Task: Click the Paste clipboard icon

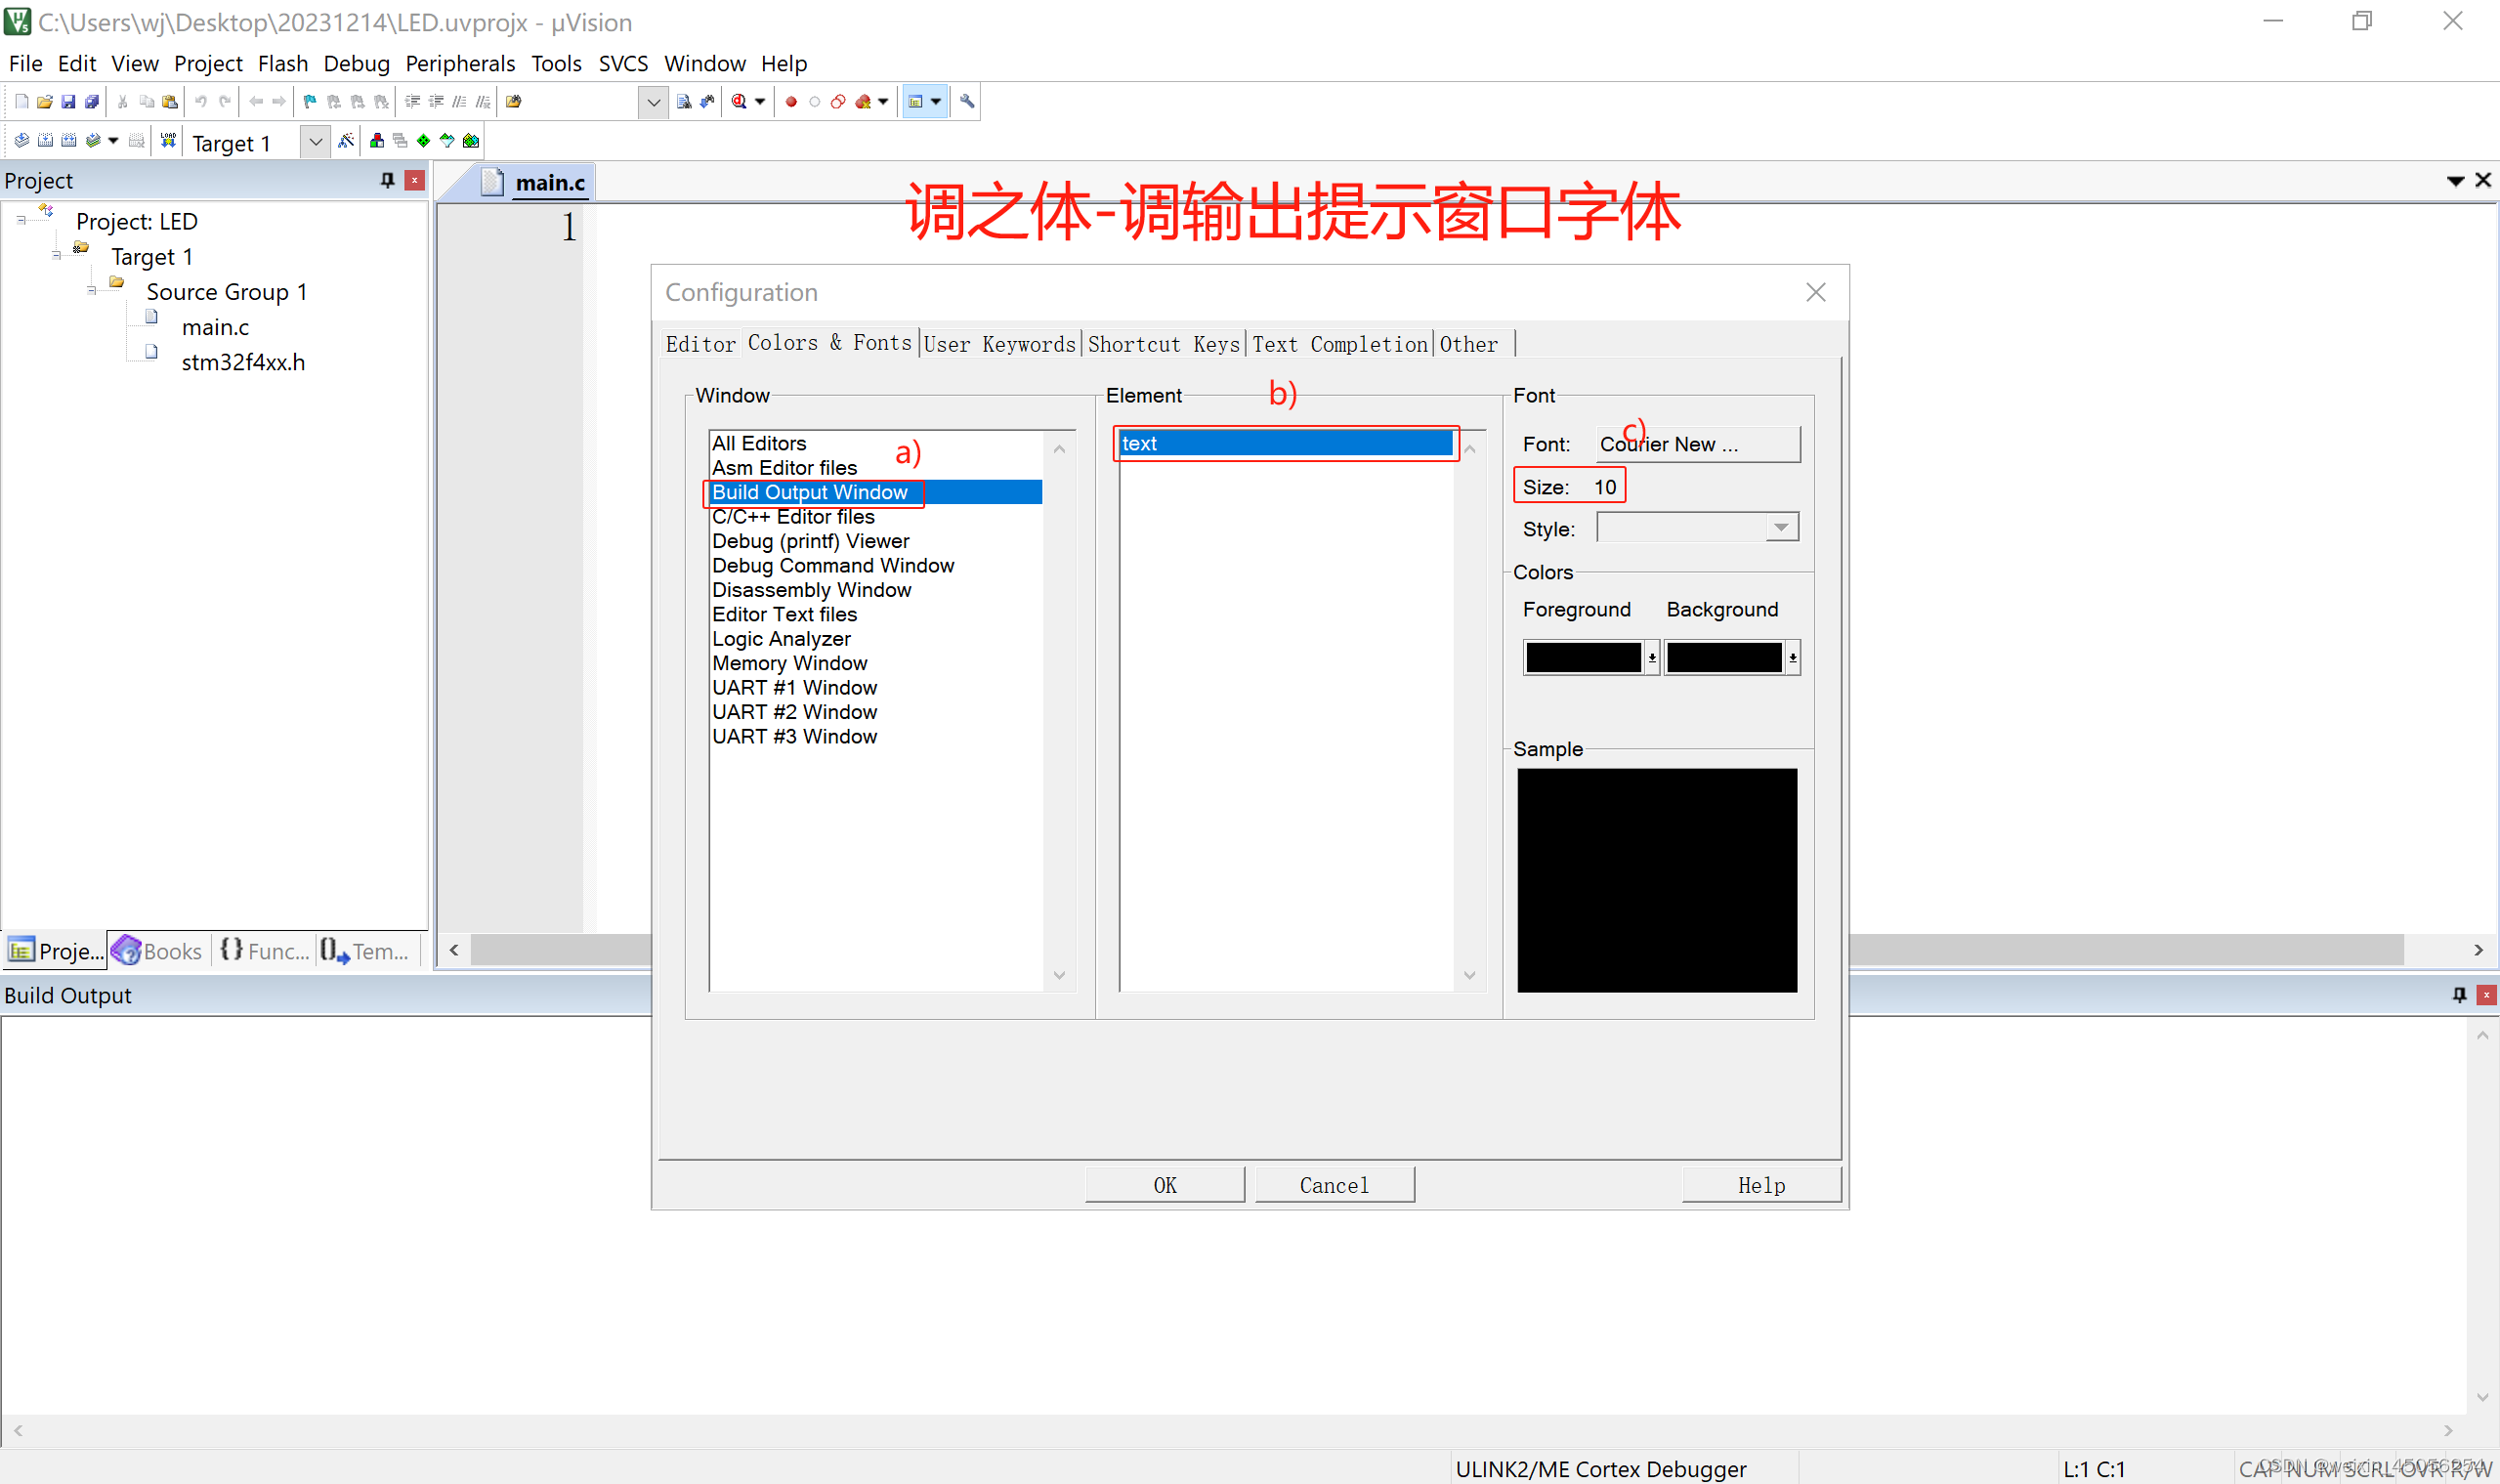Action: (170, 101)
